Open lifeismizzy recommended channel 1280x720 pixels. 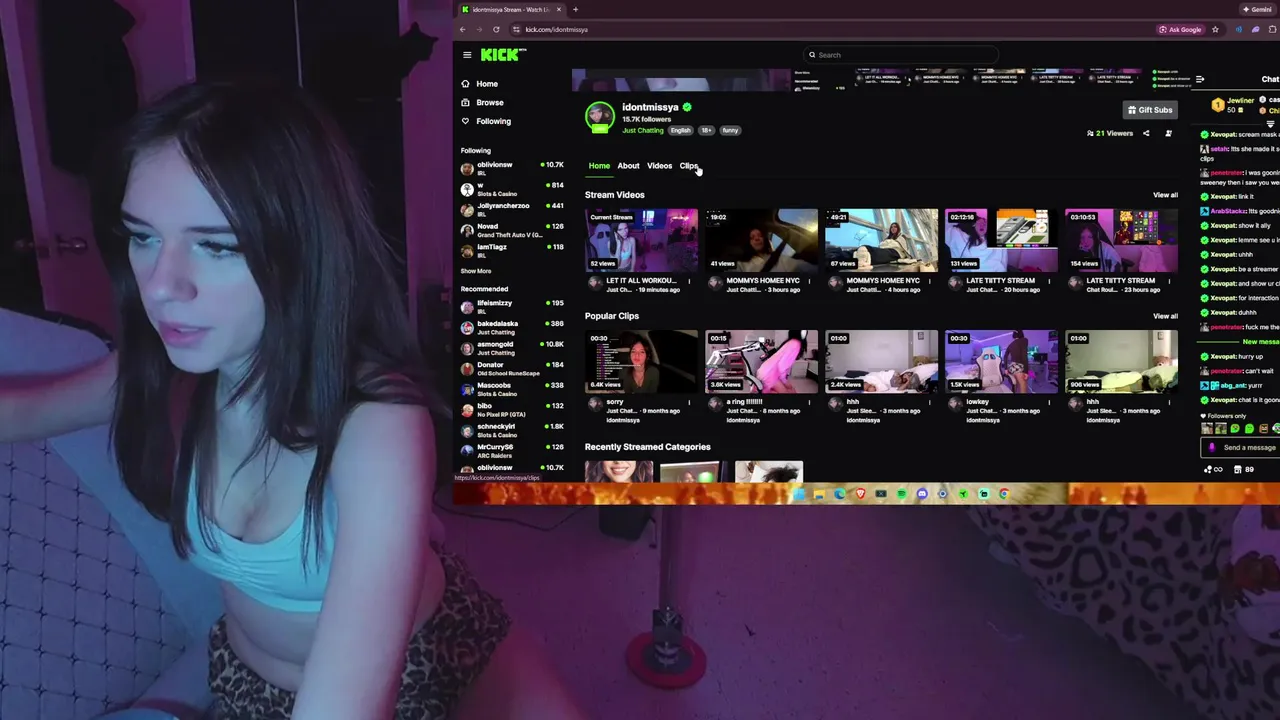pos(512,306)
